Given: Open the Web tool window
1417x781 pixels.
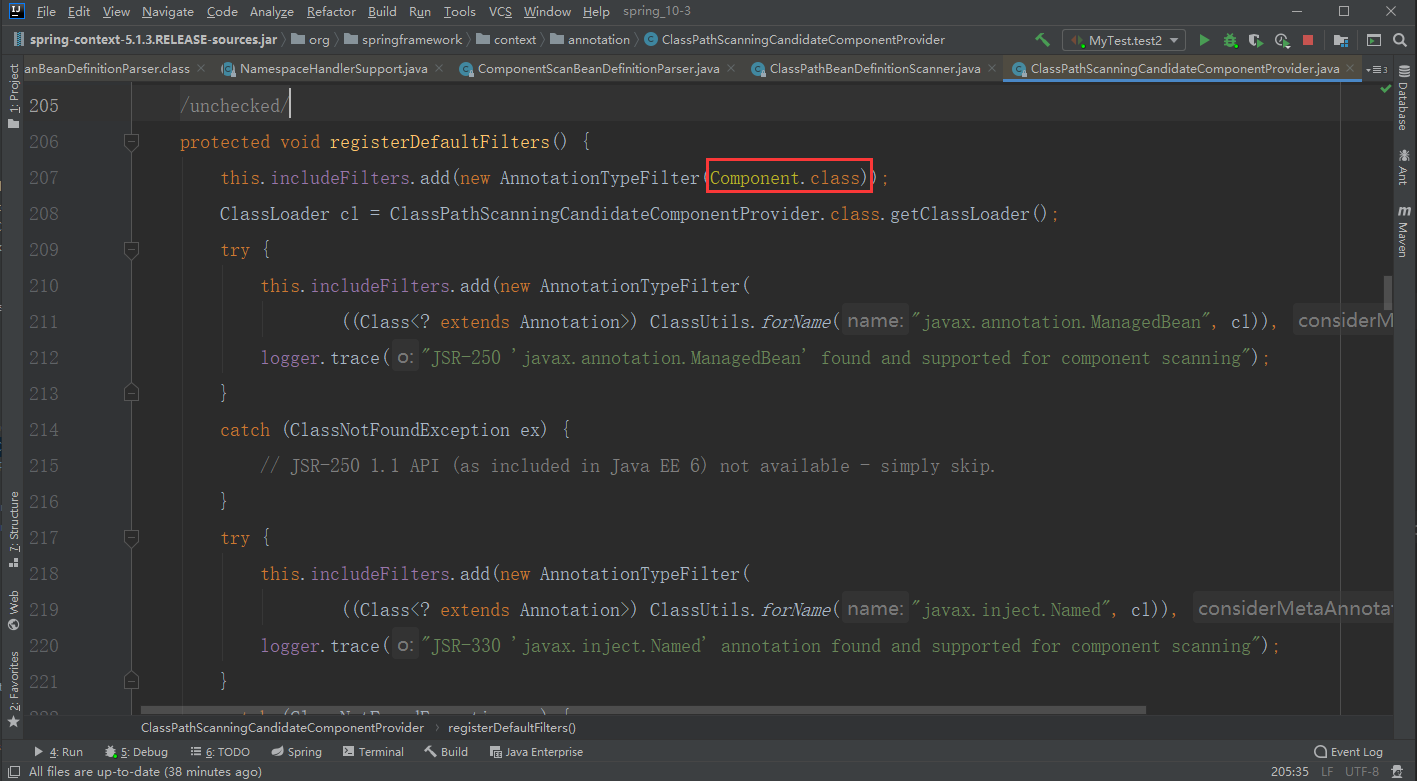Looking at the screenshot, I should [x=13, y=611].
